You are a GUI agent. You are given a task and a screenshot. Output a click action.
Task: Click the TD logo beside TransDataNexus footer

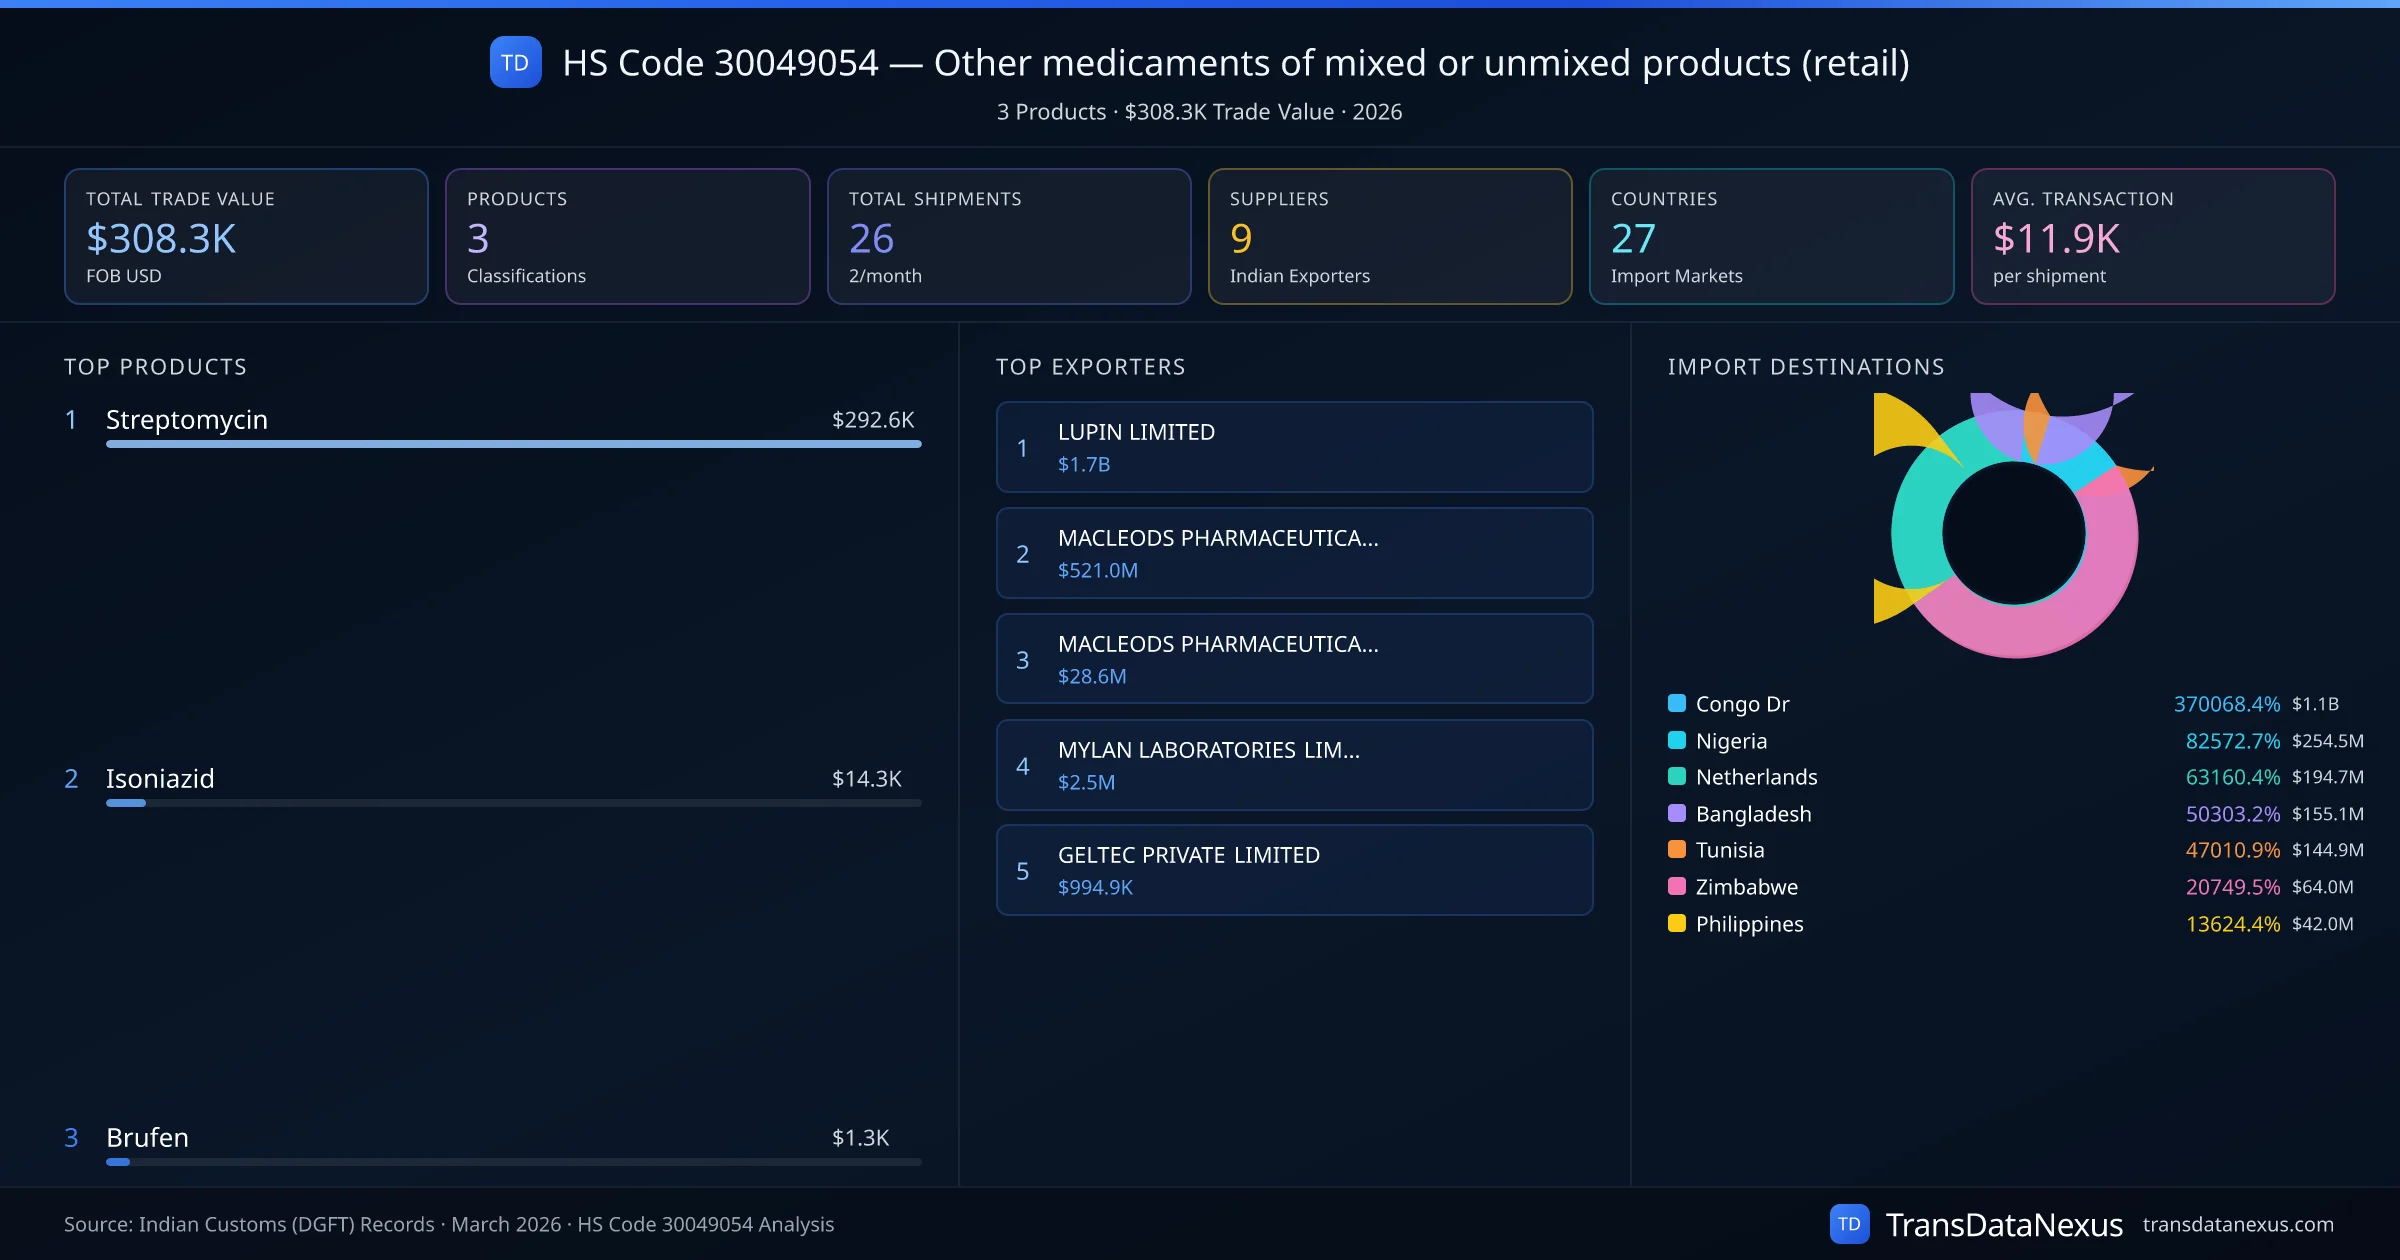[1849, 1224]
